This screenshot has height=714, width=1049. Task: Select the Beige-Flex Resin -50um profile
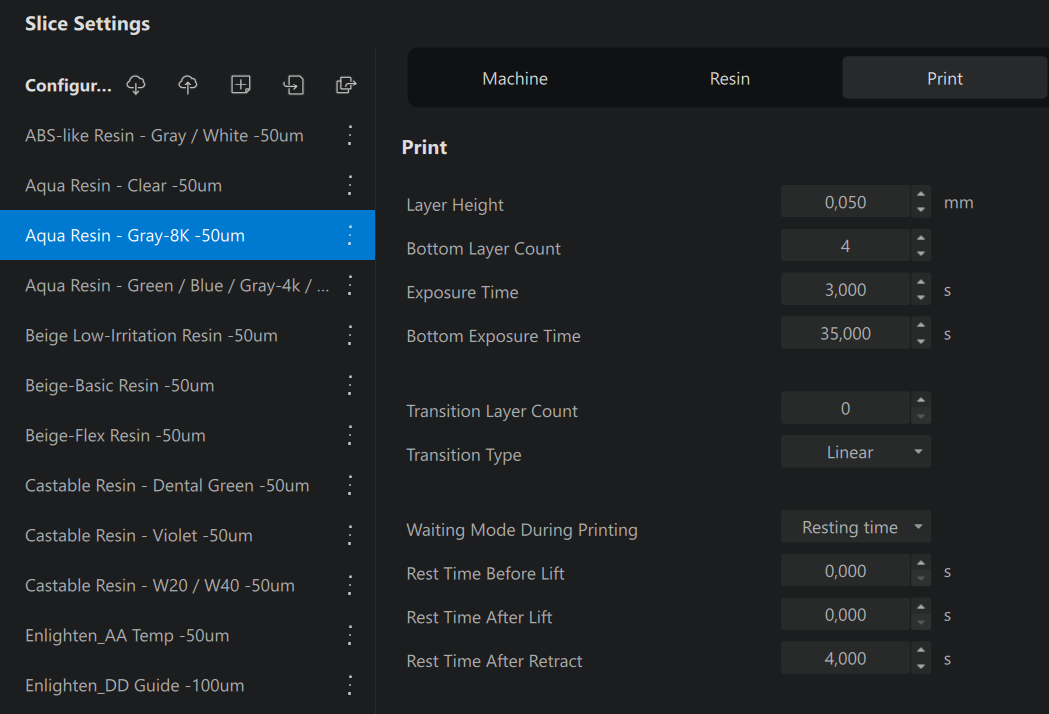pyautogui.click(x=187, y=436)
